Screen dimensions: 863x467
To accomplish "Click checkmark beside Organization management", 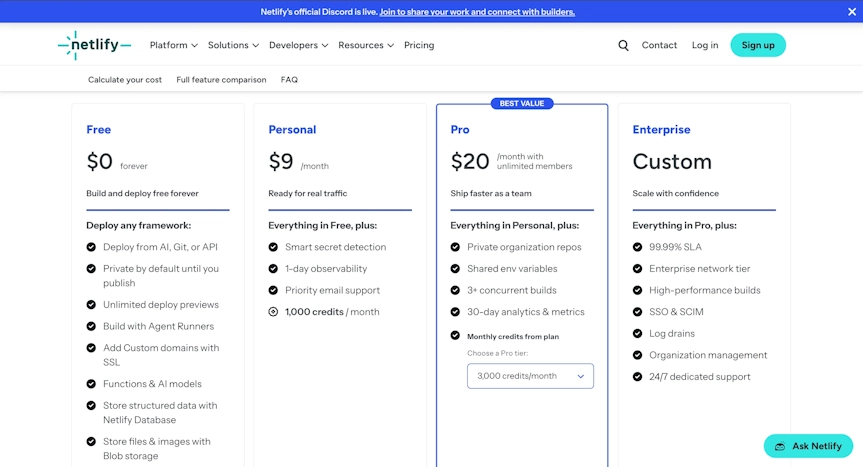I will (637, 355).
